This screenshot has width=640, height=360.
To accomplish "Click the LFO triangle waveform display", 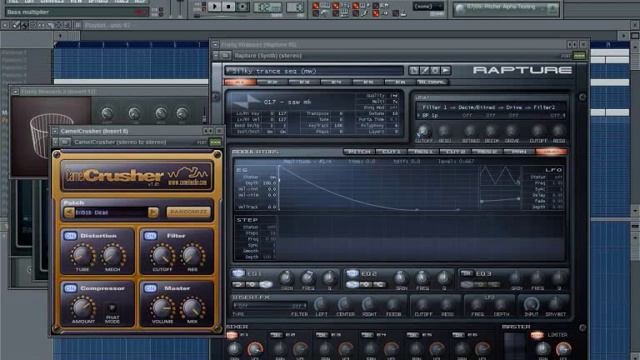I will pyautogui.click(x=500, y=176).
